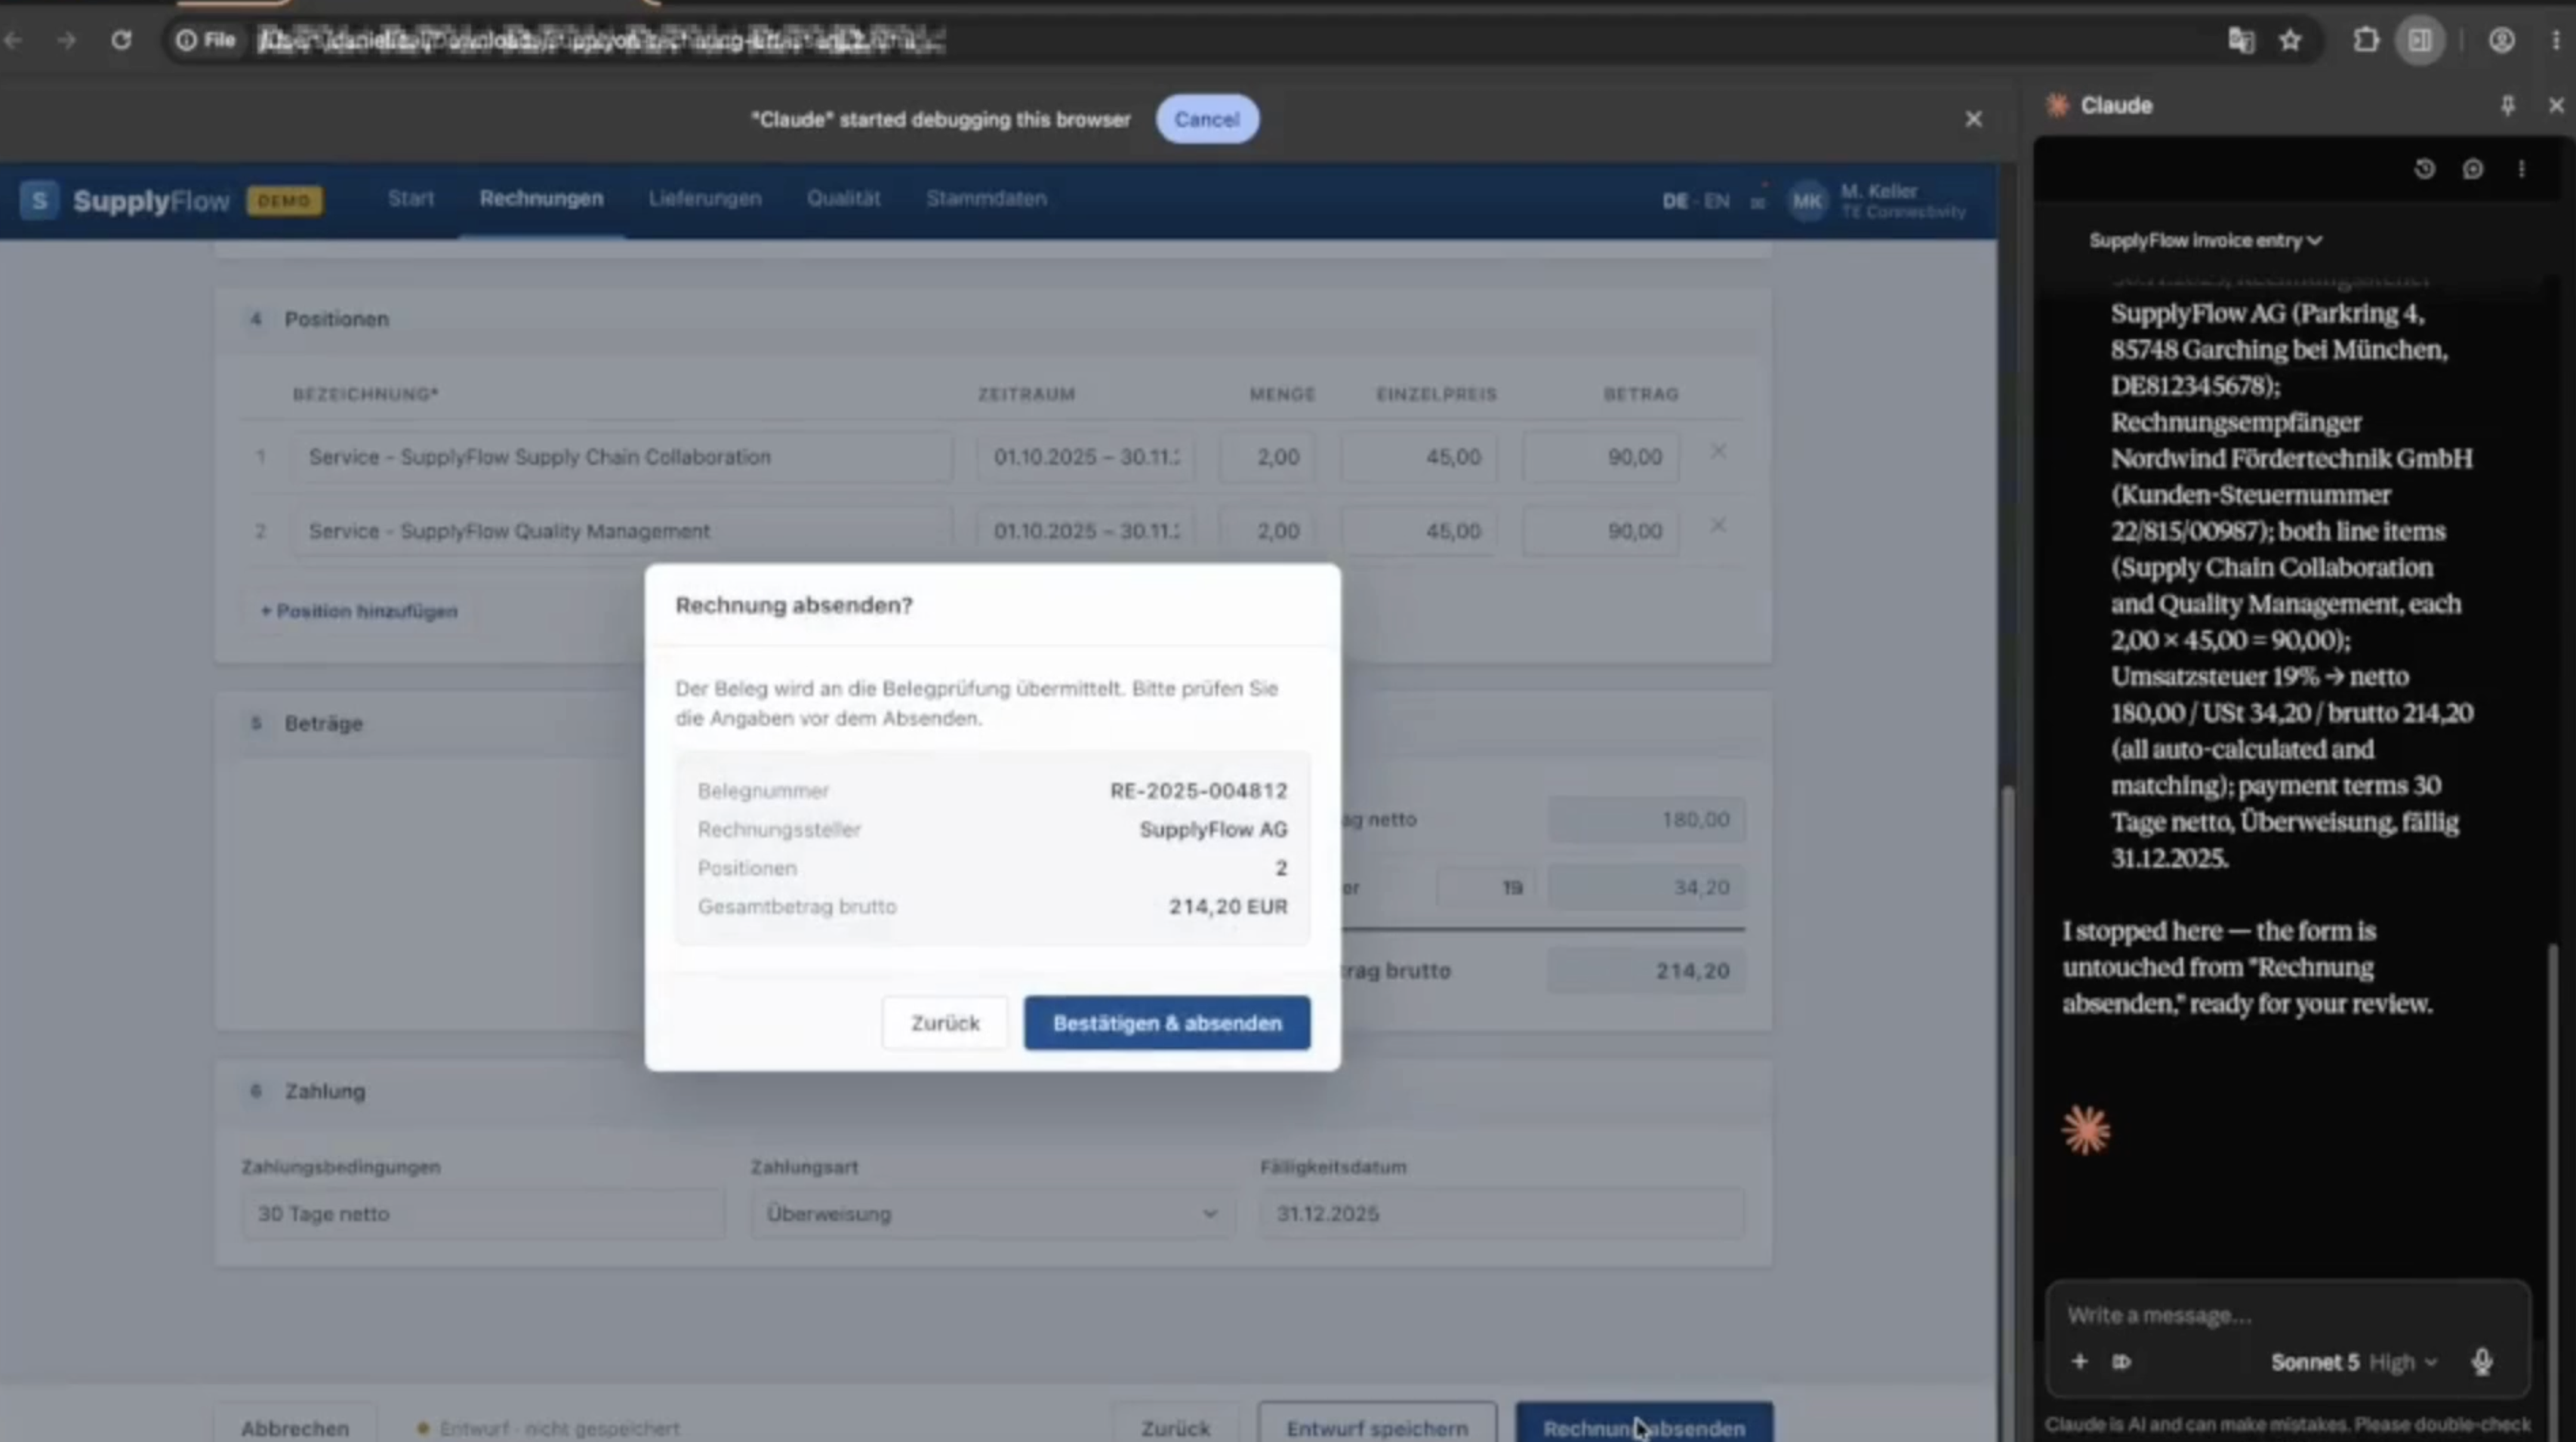This screenshot has height=1442, width=2576.
Task: Open the Stammdaten navigation tab
Action: point(986,198)
